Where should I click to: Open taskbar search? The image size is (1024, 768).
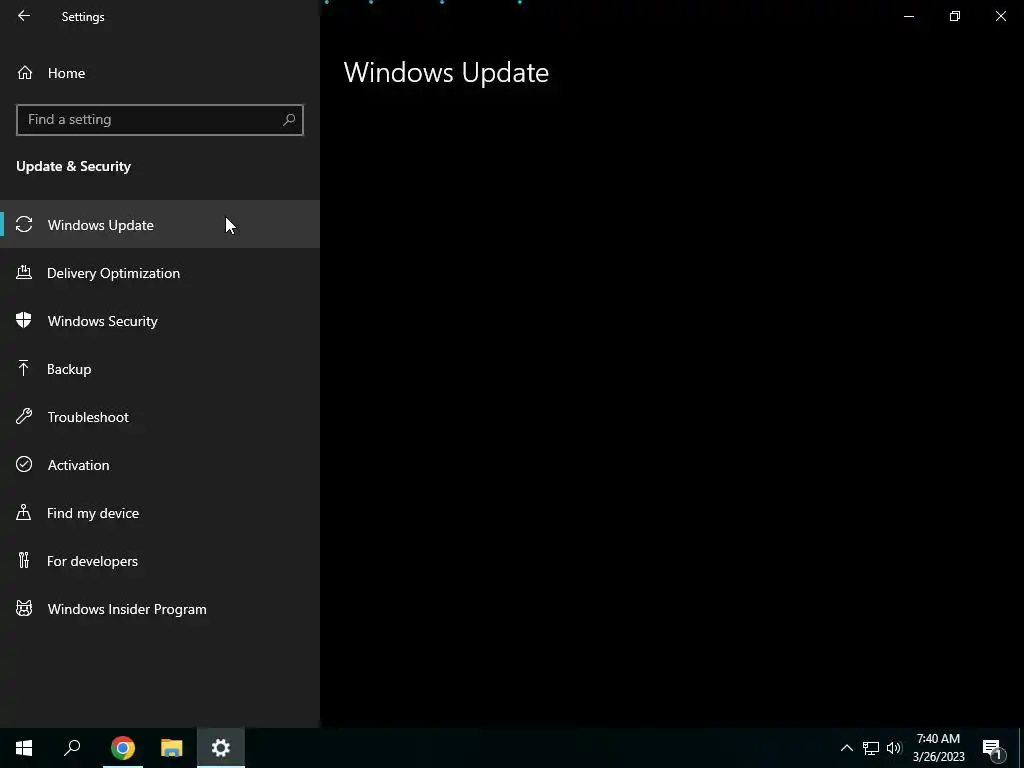point(72,748)
